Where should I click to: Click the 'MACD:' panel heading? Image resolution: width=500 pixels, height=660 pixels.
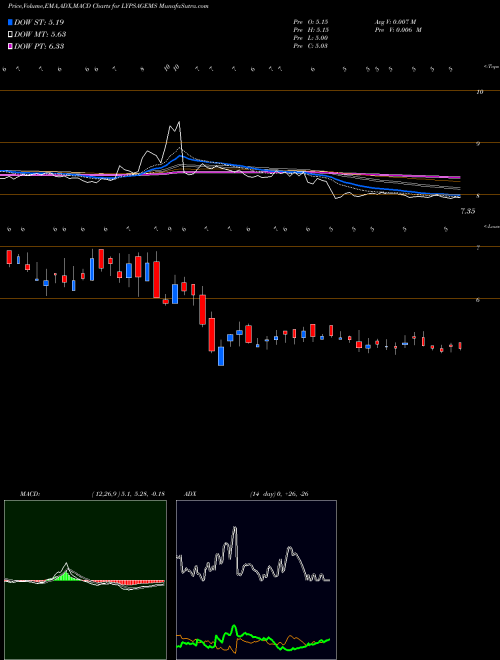click(30, 494)
